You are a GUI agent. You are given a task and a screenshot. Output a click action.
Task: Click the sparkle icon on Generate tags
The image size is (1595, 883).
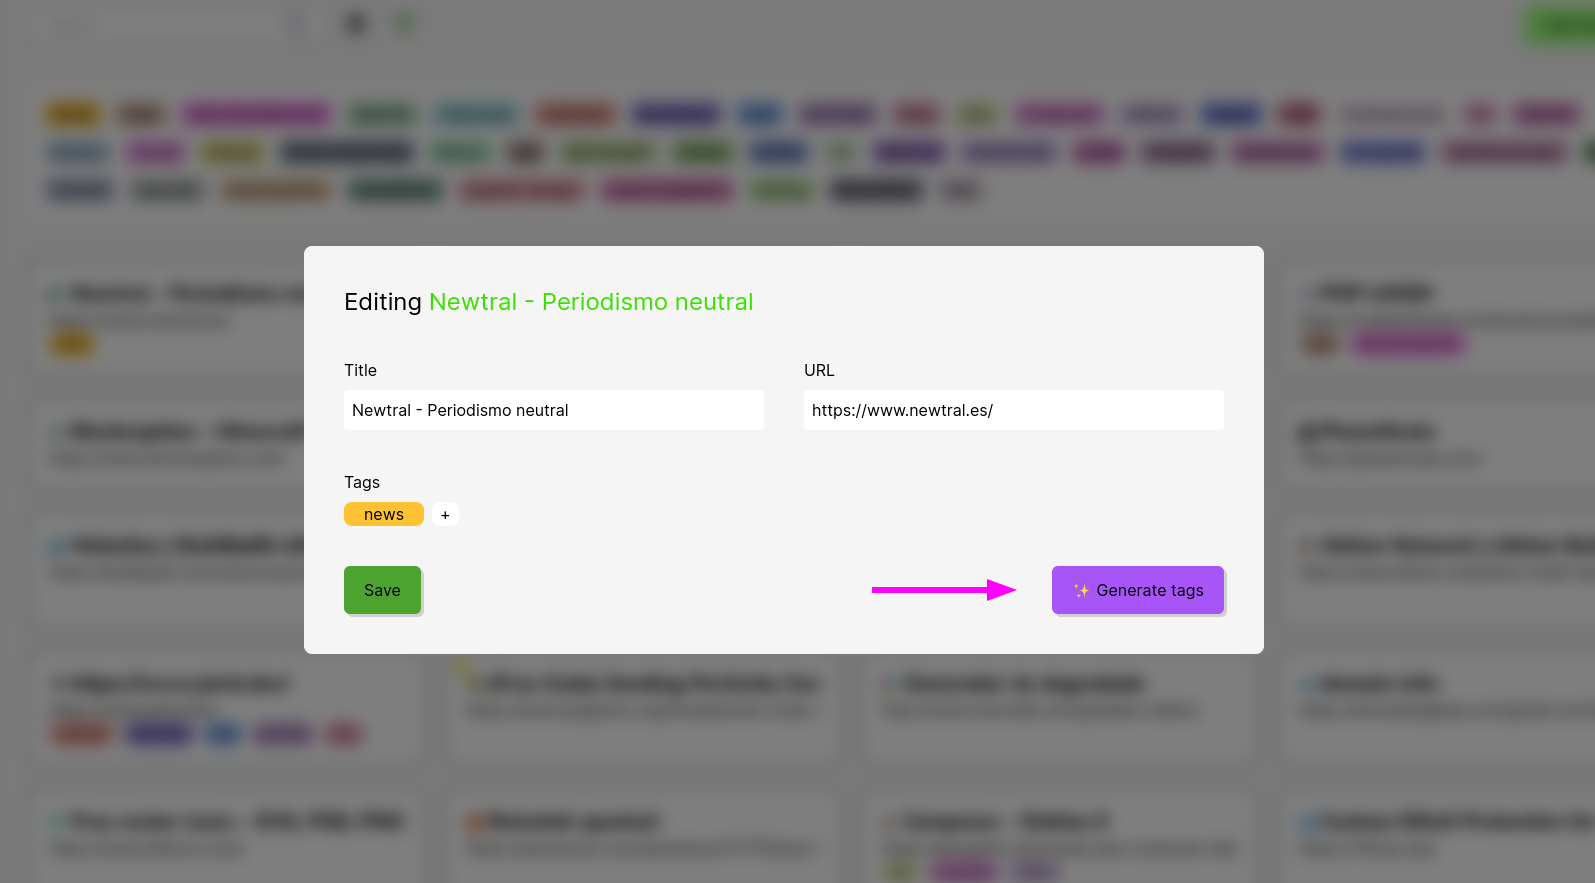pyautogui.click(x=1081, y=590)
